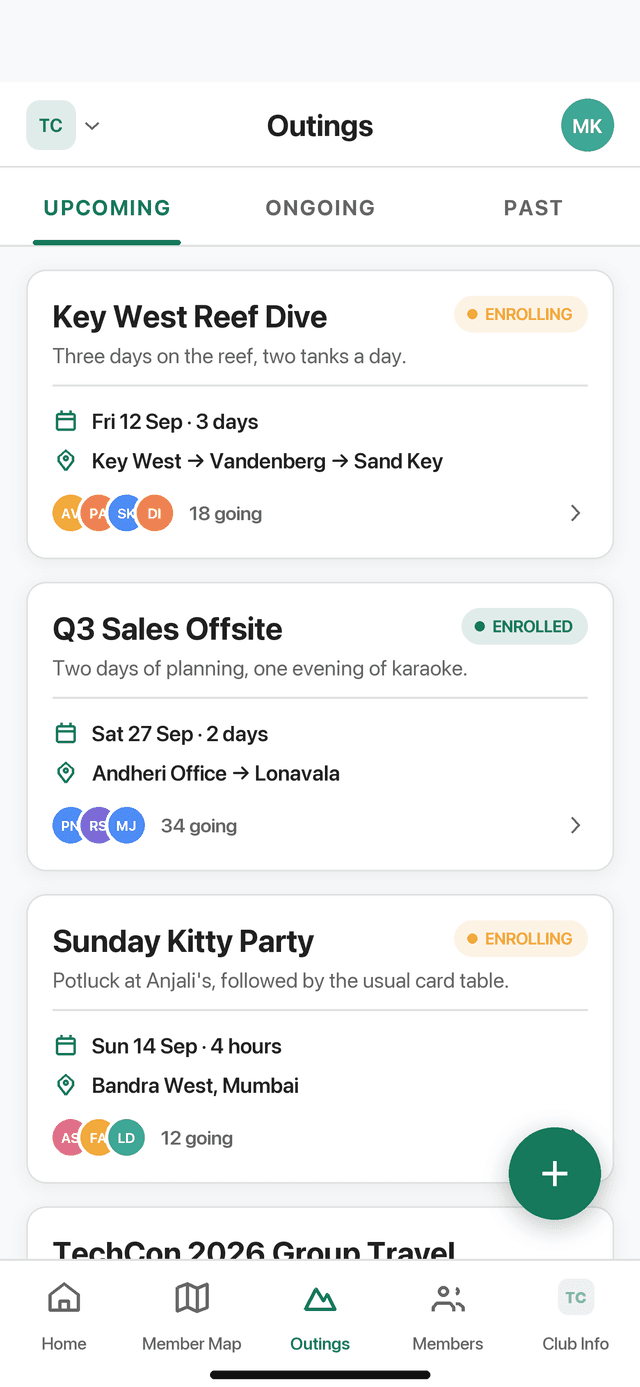Select the Upcoming tab
640x1387 pixels.
(x=107, y=208)
